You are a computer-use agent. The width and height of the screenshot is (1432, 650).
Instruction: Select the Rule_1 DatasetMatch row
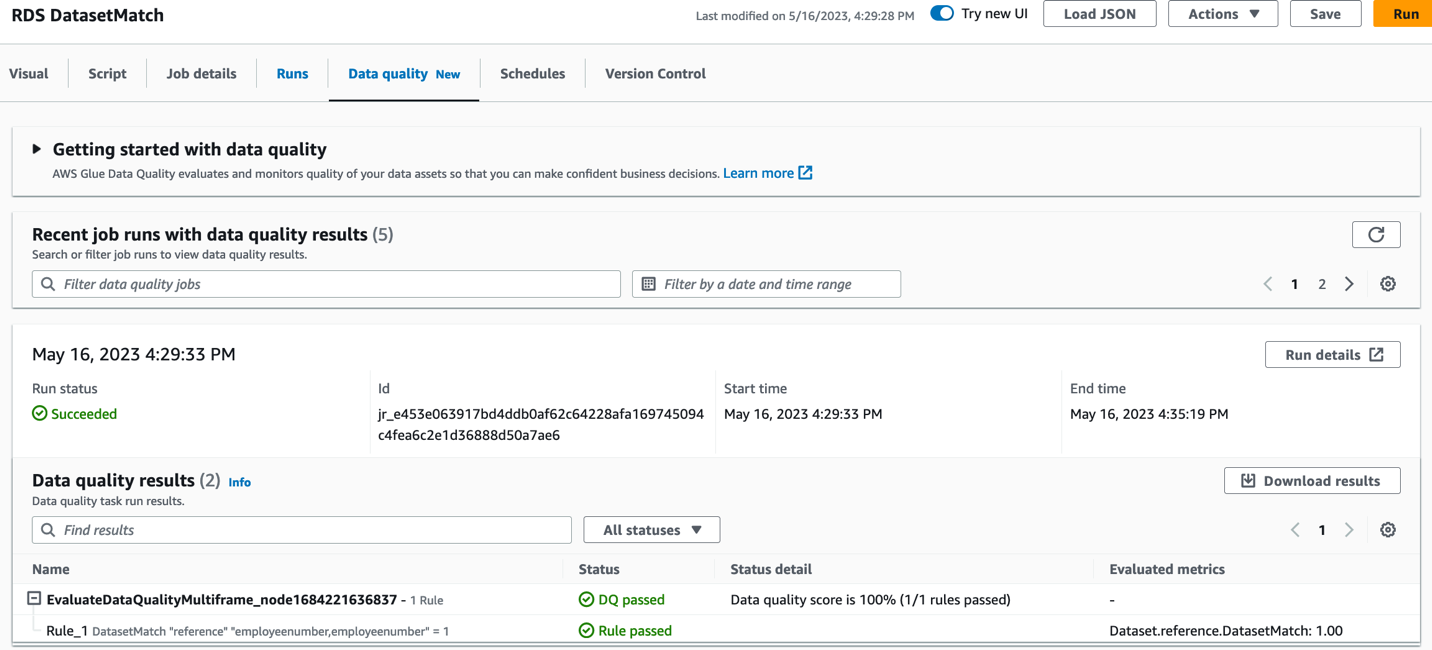point(716,631)
